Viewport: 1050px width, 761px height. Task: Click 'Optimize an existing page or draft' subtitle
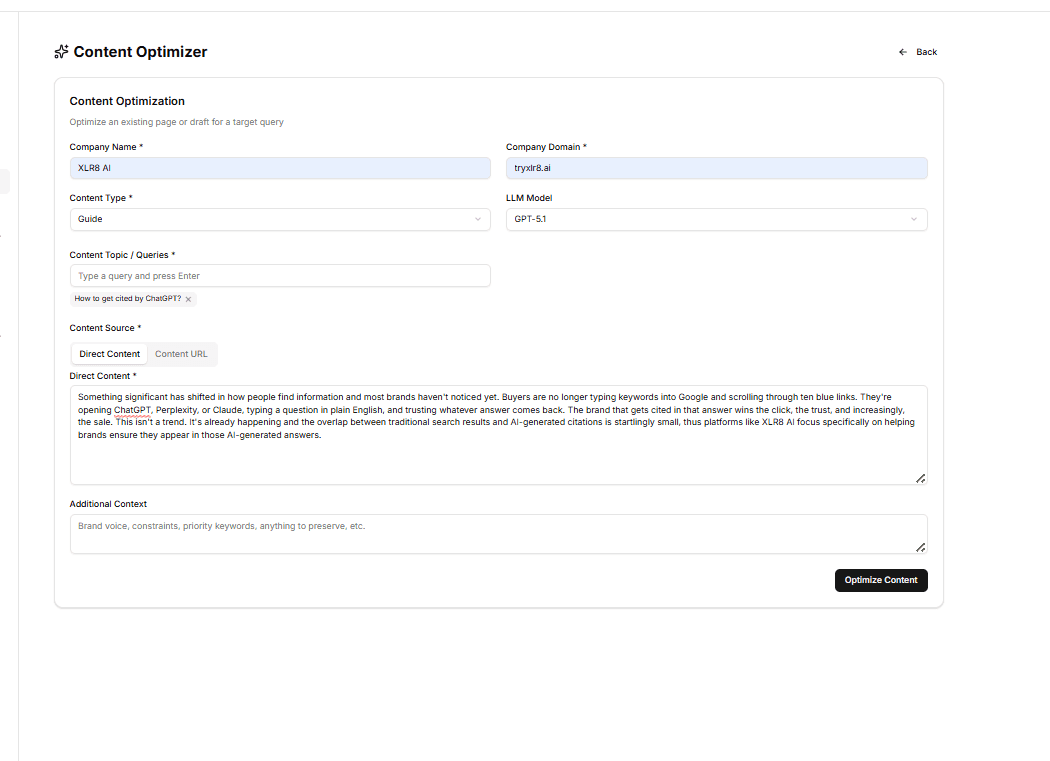tap(177, 122)
